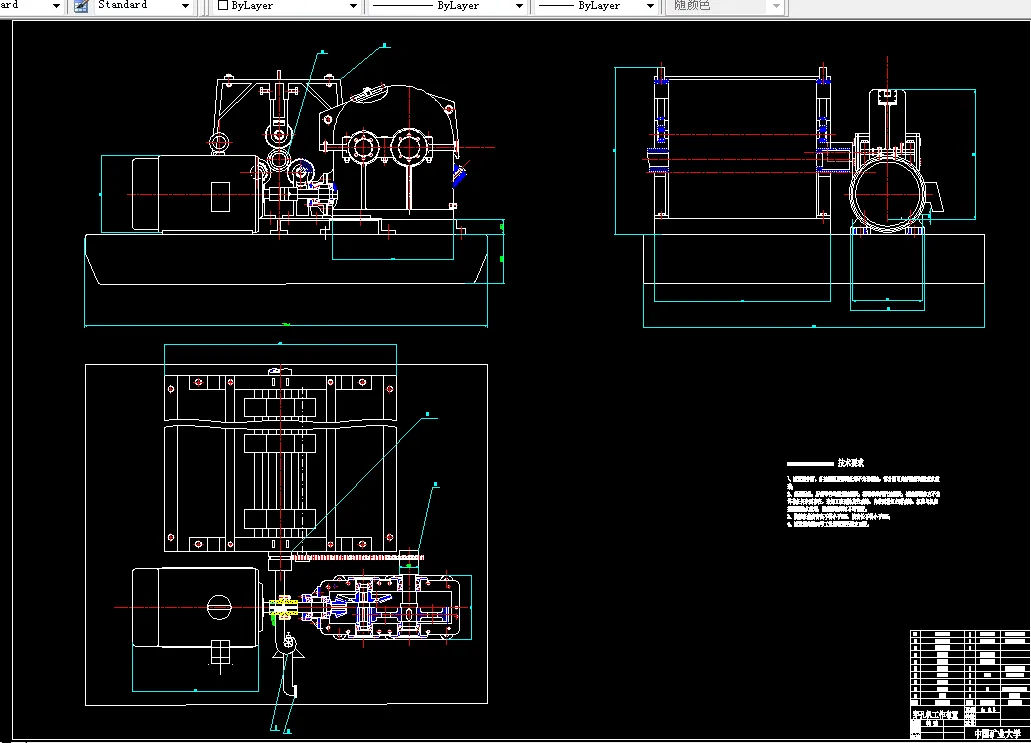This screenshot has width=1031, height=743.
Task: Open the linetype ByLayer dropdown after color control
Action: coord(518,6)
